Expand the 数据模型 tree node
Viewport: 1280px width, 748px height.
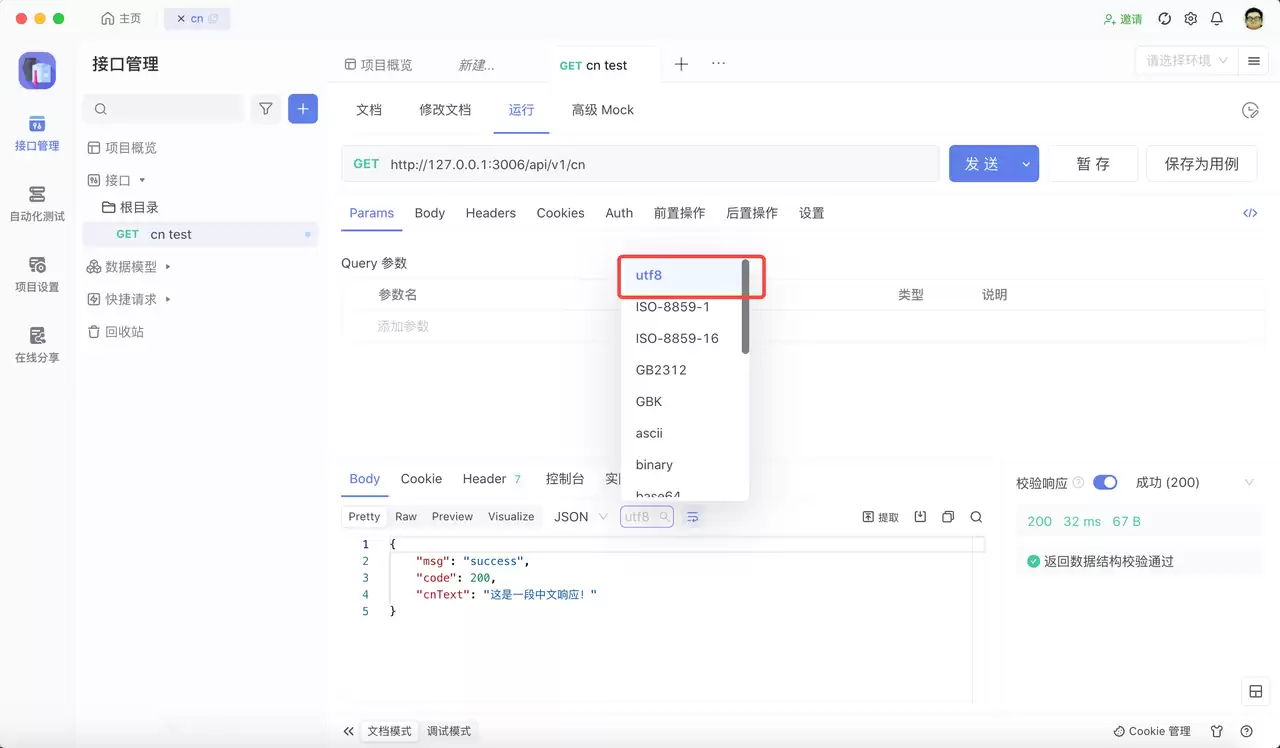(168, 267)
